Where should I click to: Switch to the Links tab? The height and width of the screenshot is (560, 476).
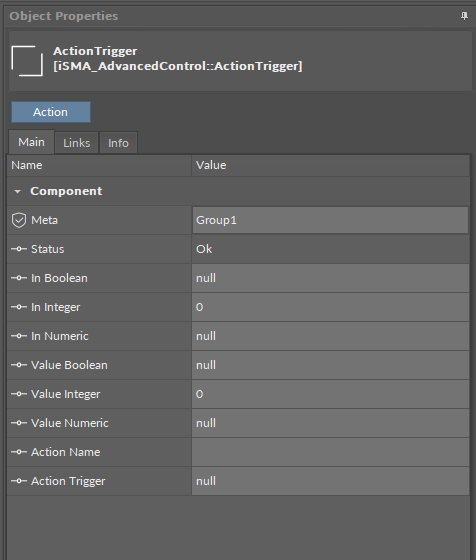tap(76, 143)
